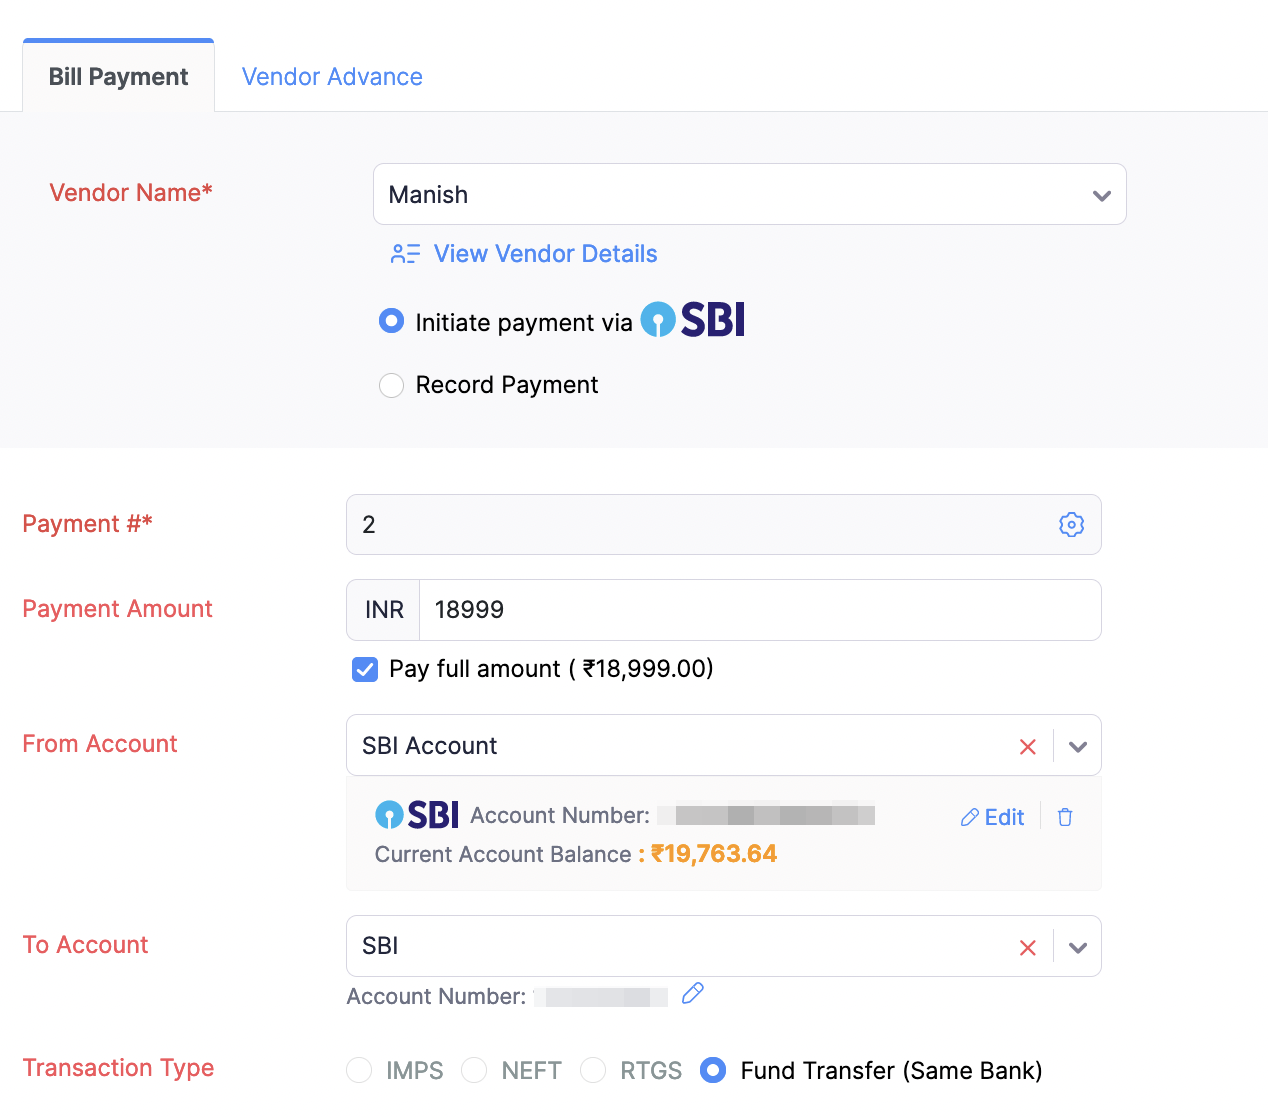Open the Vendor Name dropdown
1268x1118 pixels.
pyautogui.click(x=1101, y=195)
